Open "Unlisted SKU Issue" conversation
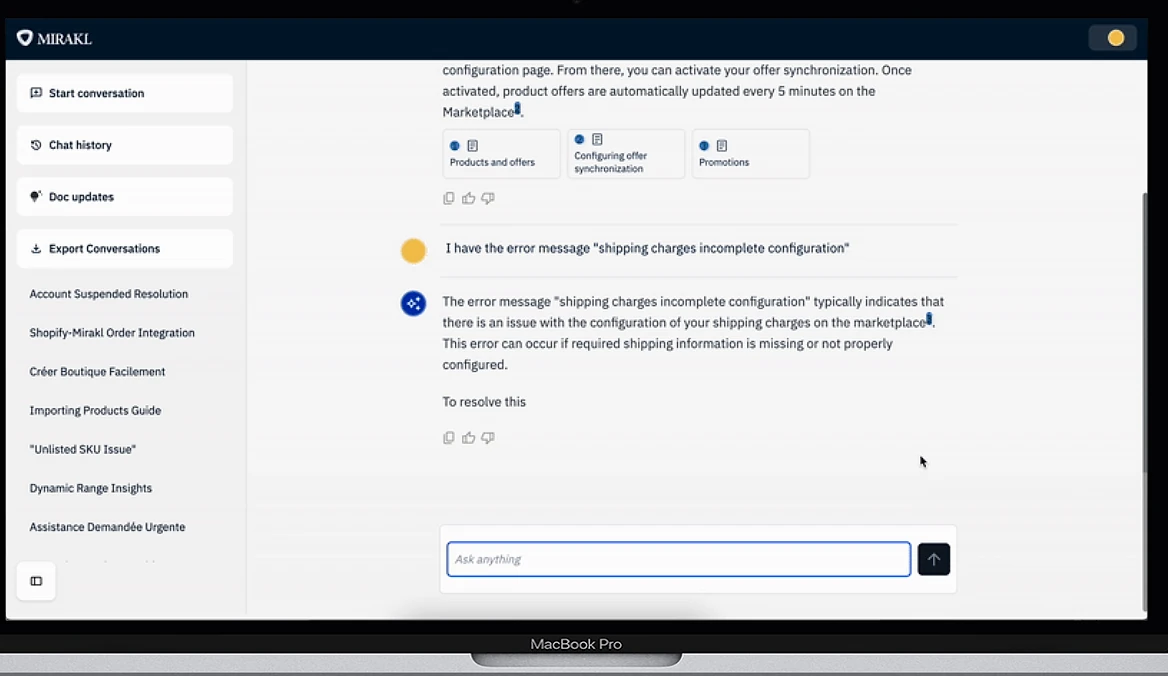Screen dimensions: 1168x676 click(83, 449)
